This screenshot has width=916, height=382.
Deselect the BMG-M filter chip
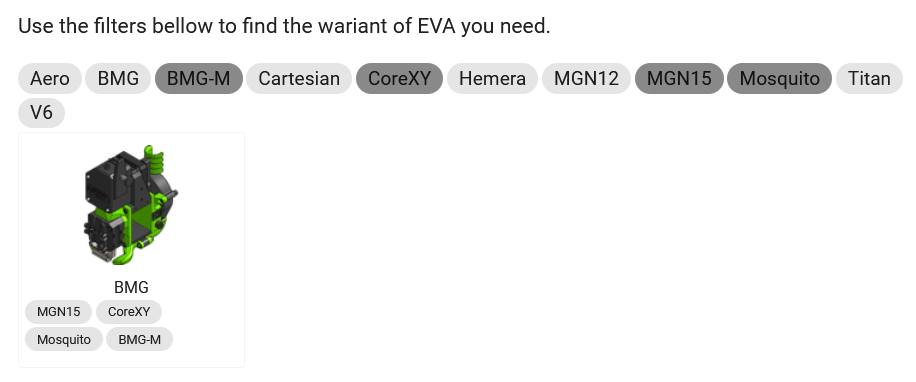[199, 78]
